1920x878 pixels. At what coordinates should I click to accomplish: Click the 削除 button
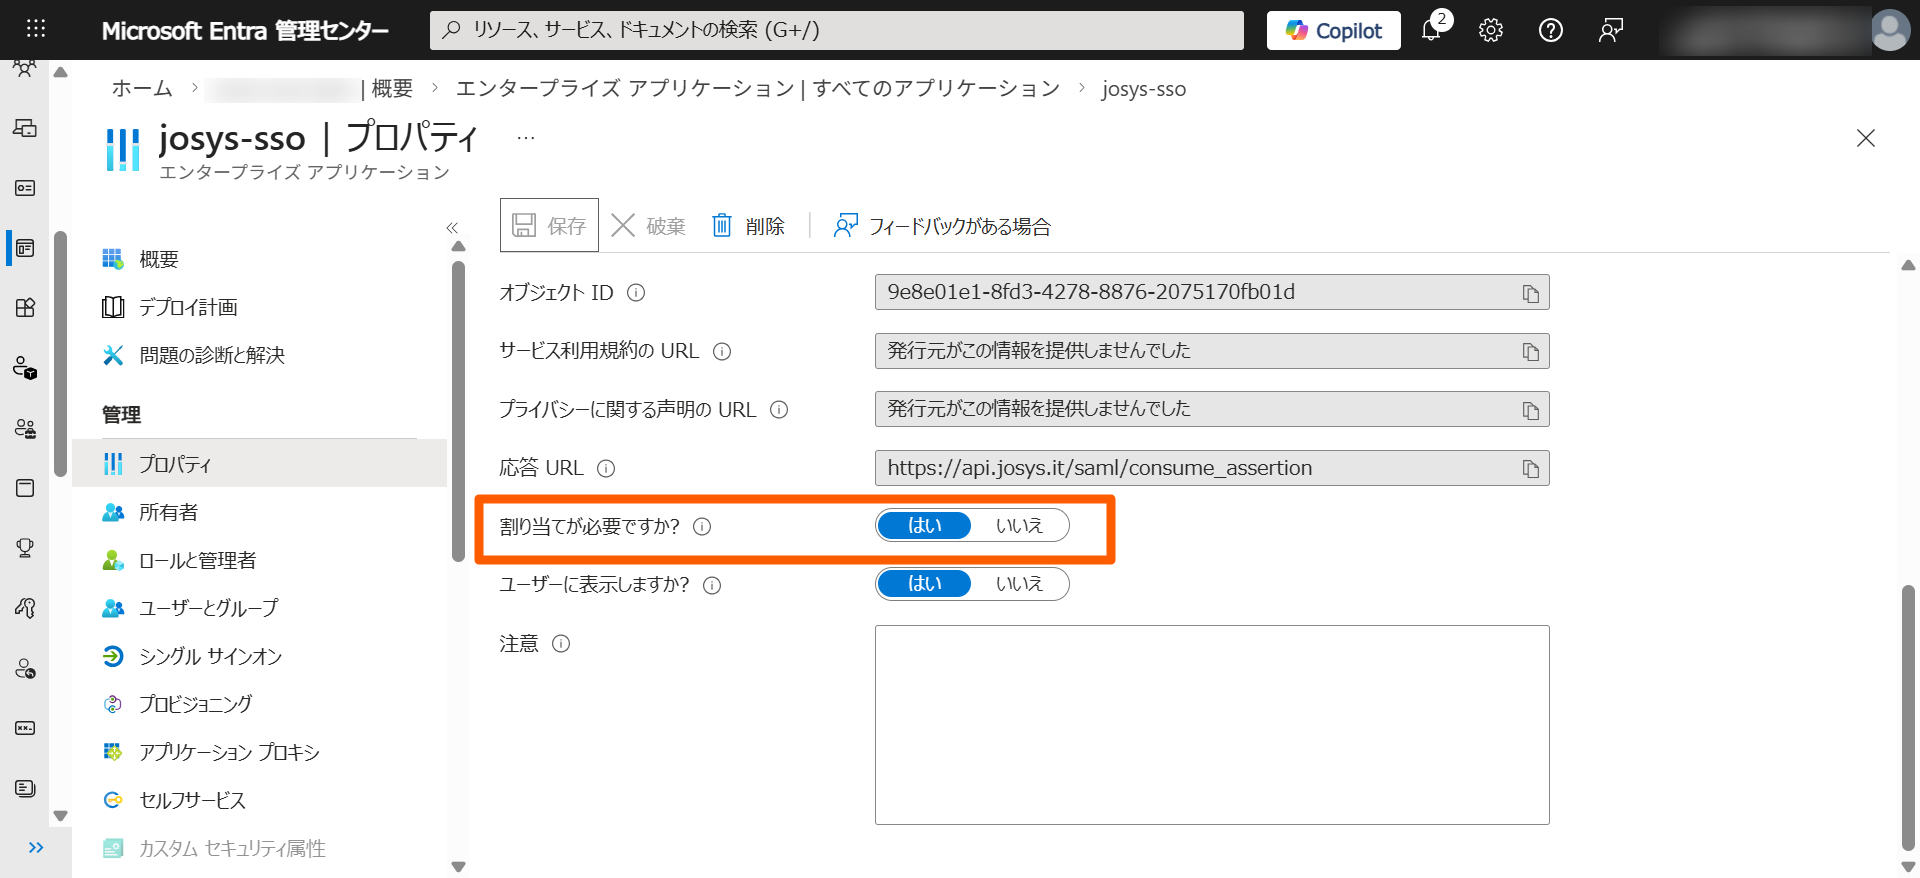(x=749, y=226)
